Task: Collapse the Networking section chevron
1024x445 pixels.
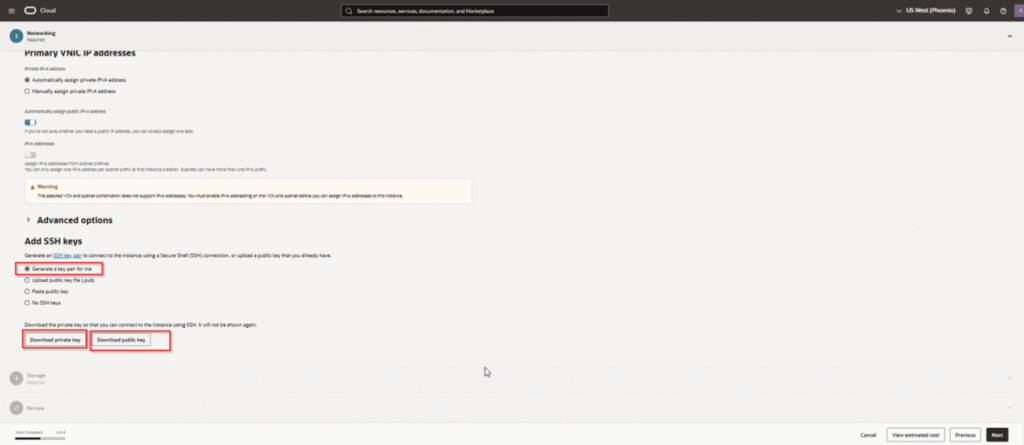Action: (x=1008, y=36)
